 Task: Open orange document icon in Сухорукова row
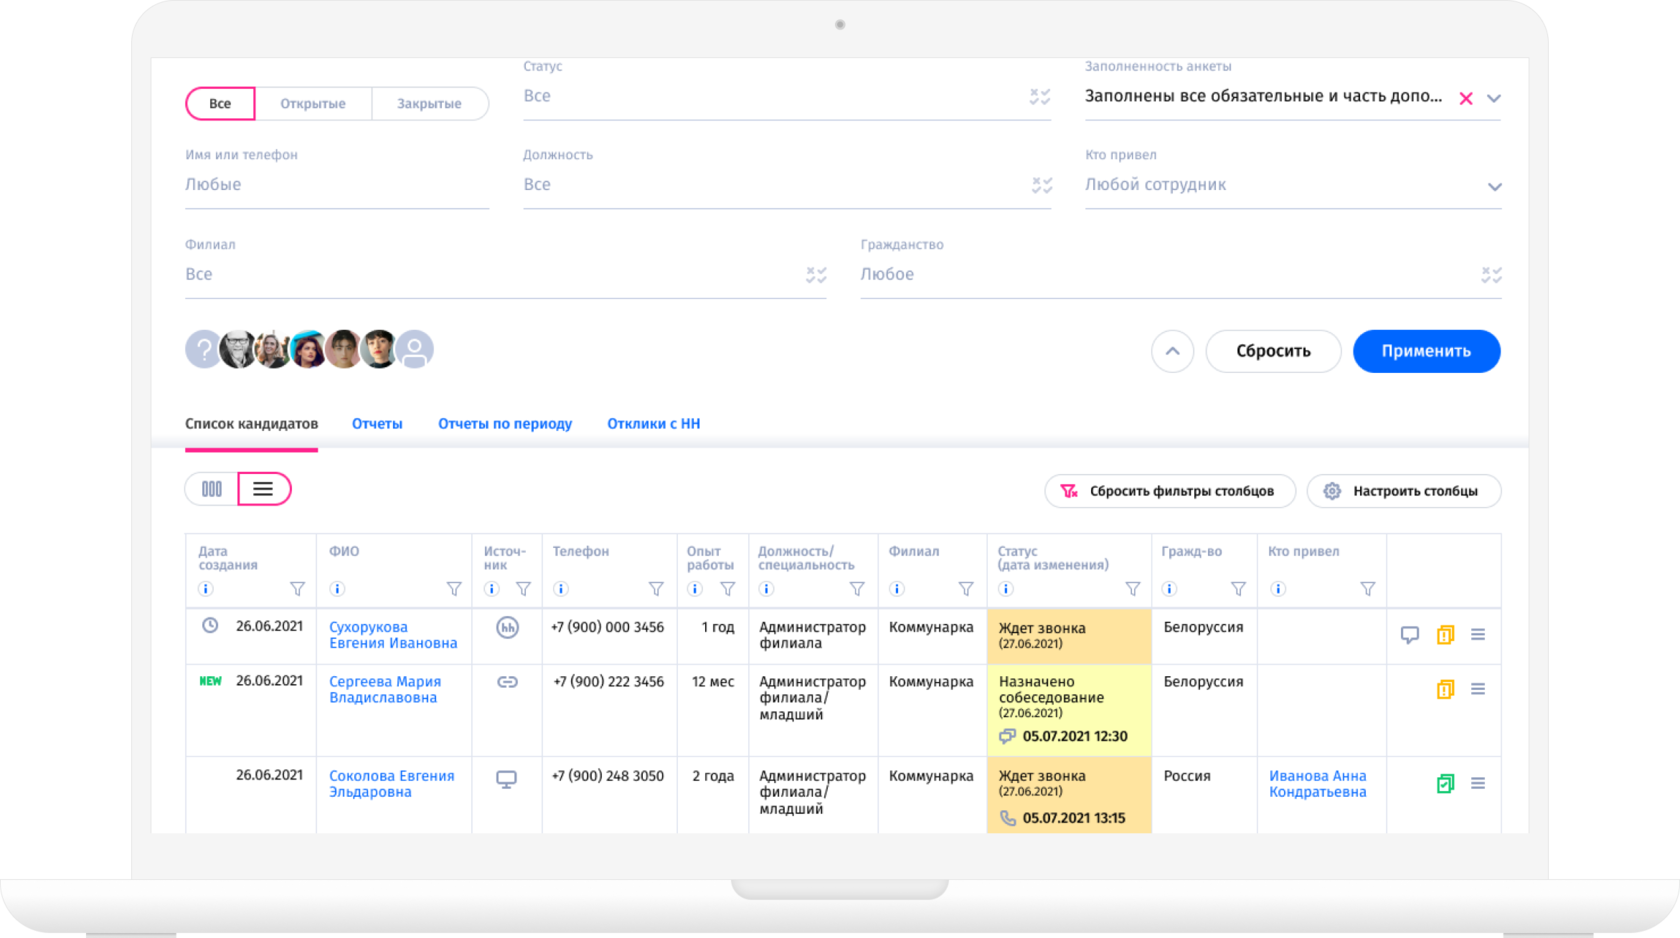[1445, 635]
